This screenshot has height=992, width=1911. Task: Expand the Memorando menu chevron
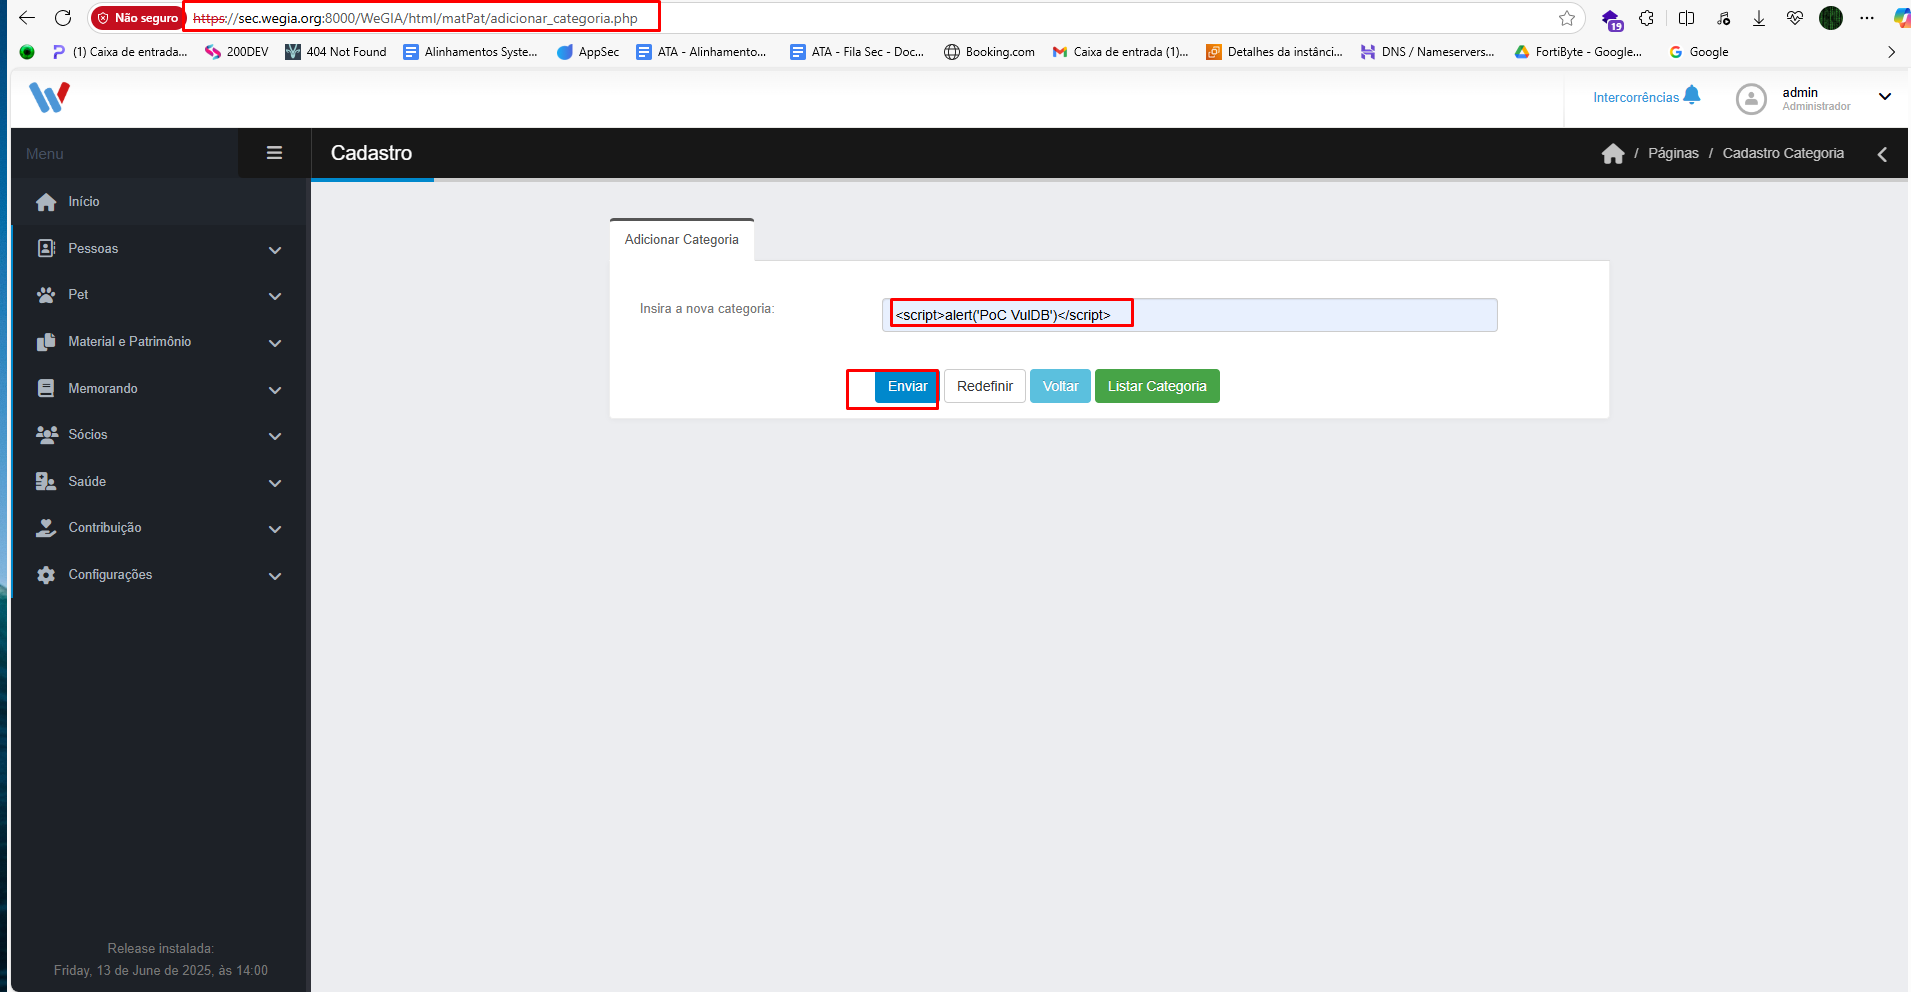(275, 390)
